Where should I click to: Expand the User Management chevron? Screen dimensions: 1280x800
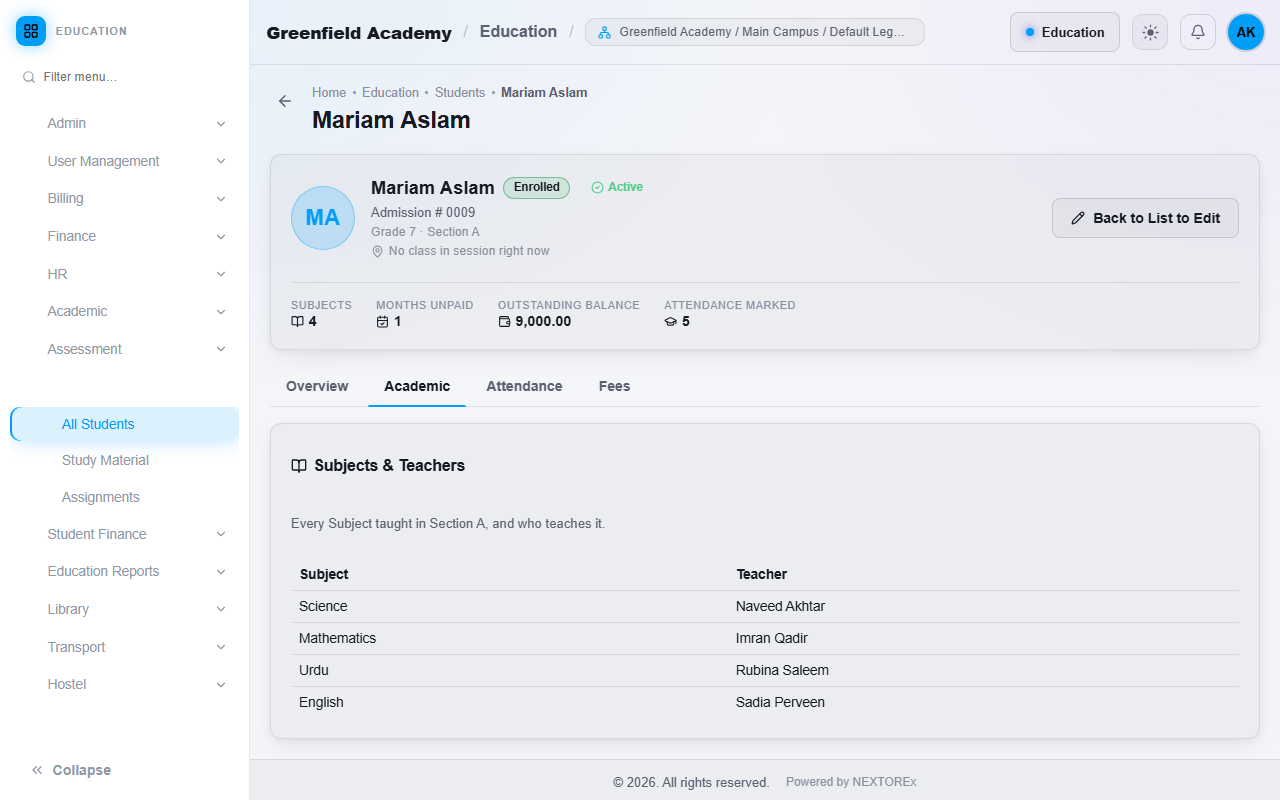pos(221,161)
